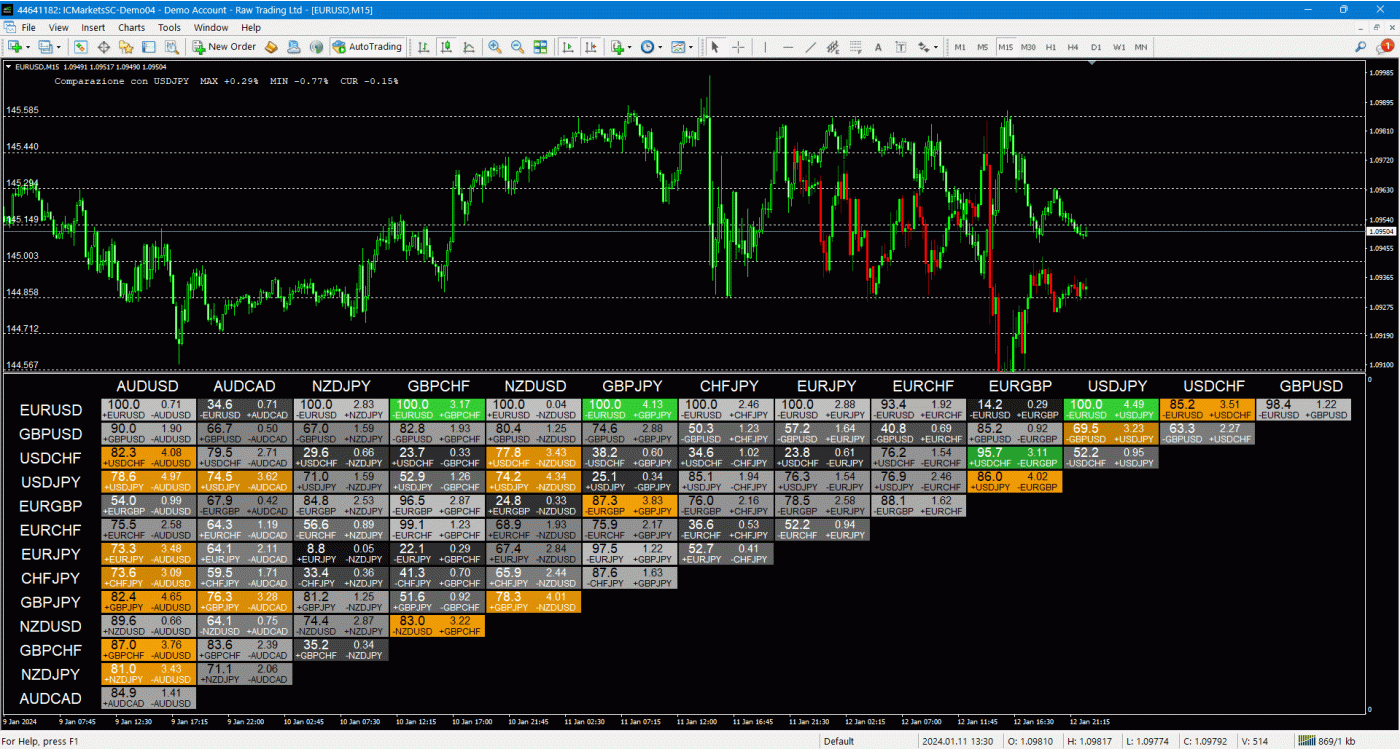1400x750 pixels.
Task: Select the Horizontal Line tool
Action: [788, 47]
